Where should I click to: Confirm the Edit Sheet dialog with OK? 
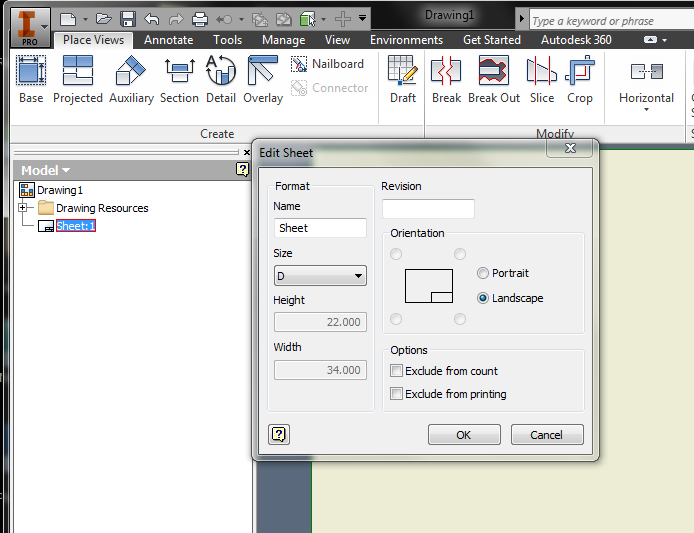(x=464, y=435)
